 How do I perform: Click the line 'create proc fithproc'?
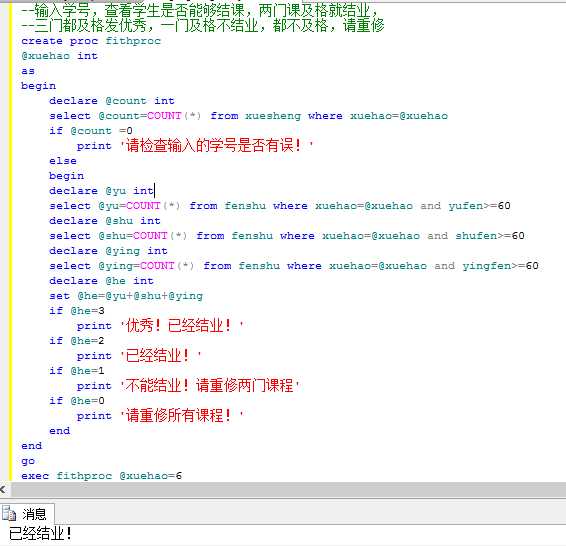tap(91, 41)
